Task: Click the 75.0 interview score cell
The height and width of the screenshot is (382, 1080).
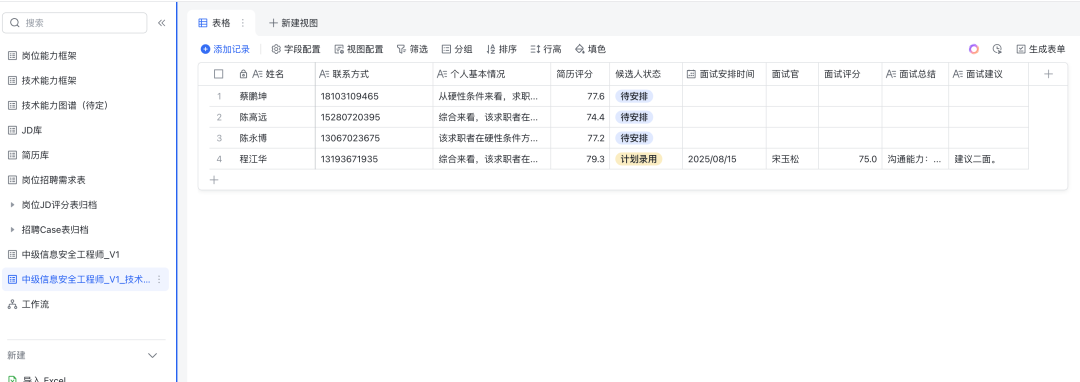Action: [850, 159]
